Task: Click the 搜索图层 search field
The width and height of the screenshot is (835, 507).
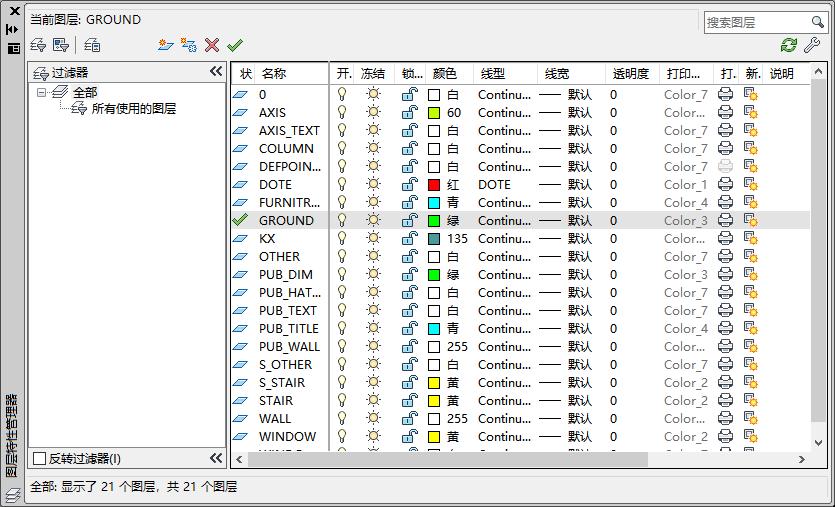Action: coord(755,22)
